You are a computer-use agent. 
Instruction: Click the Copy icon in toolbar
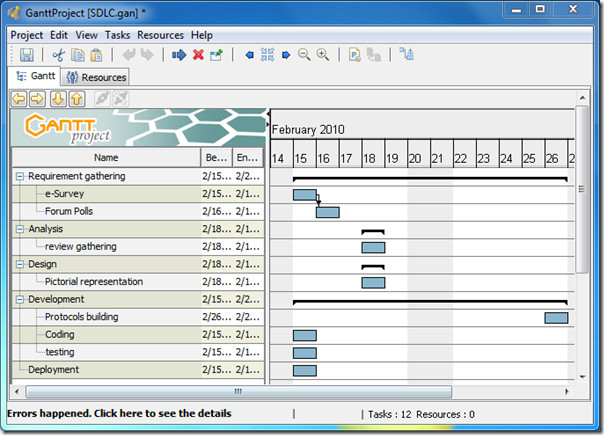tap(78, 55)
